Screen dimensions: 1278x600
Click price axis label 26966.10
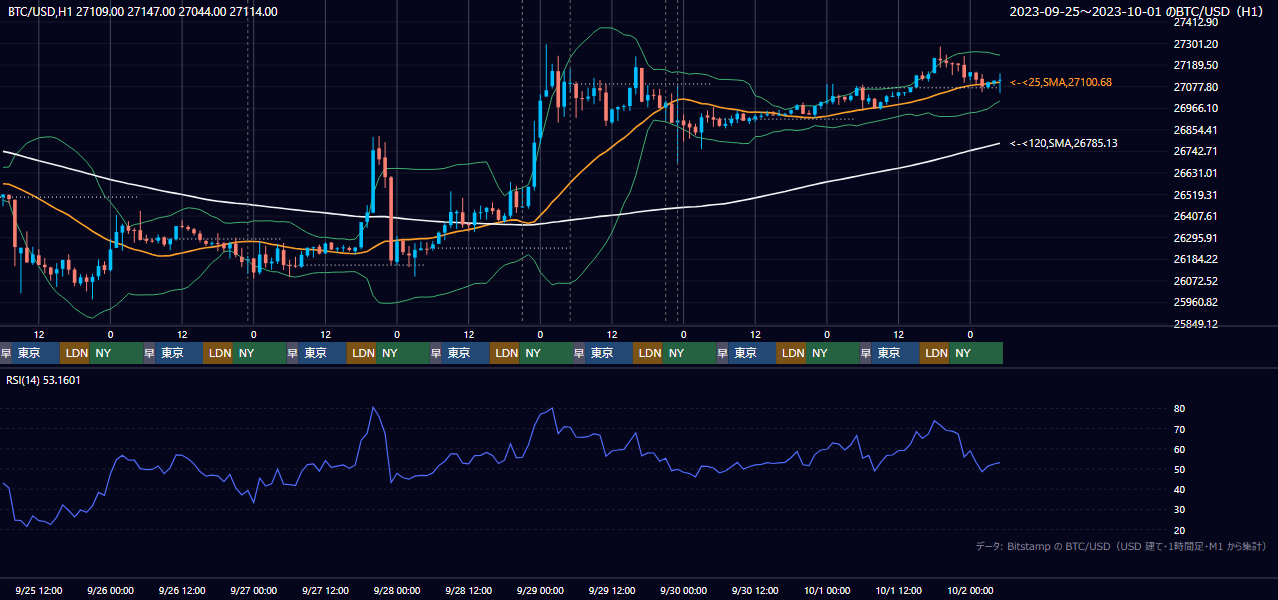[1195, 108]
